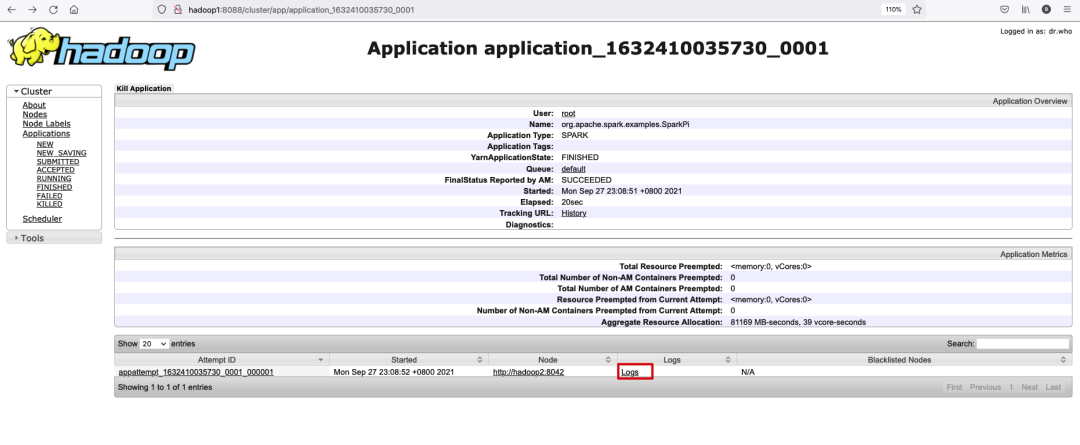
Task: Click page 1 in pagination
Action: tap(1011, 387)
